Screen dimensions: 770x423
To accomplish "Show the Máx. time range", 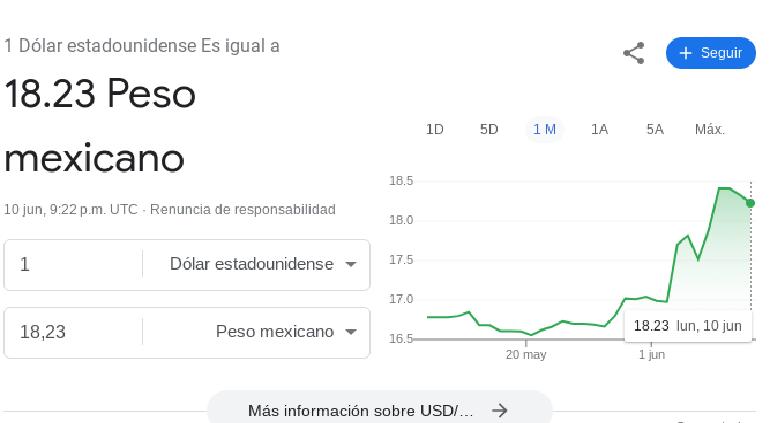I will pos(710,129).
